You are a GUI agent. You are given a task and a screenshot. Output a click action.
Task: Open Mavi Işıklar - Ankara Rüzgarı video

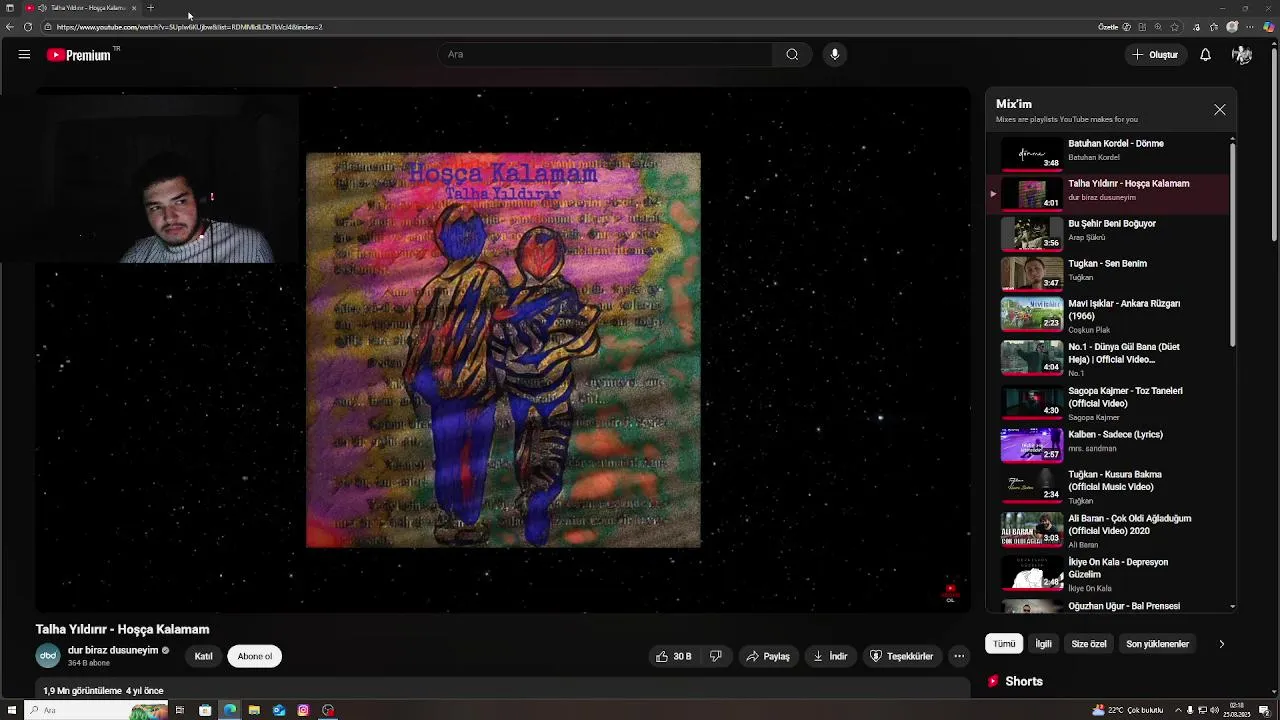click(x=1110, y=315)
